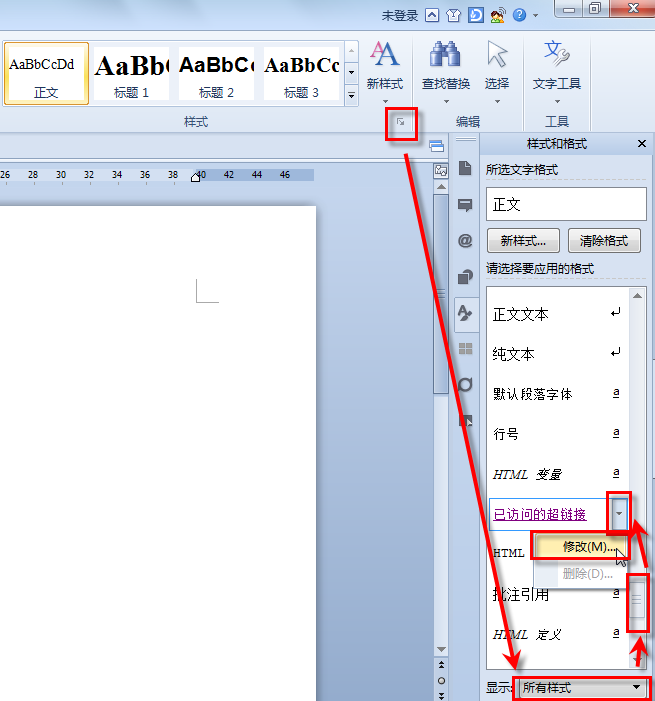Click the style list scroll-up arrow

637,296
